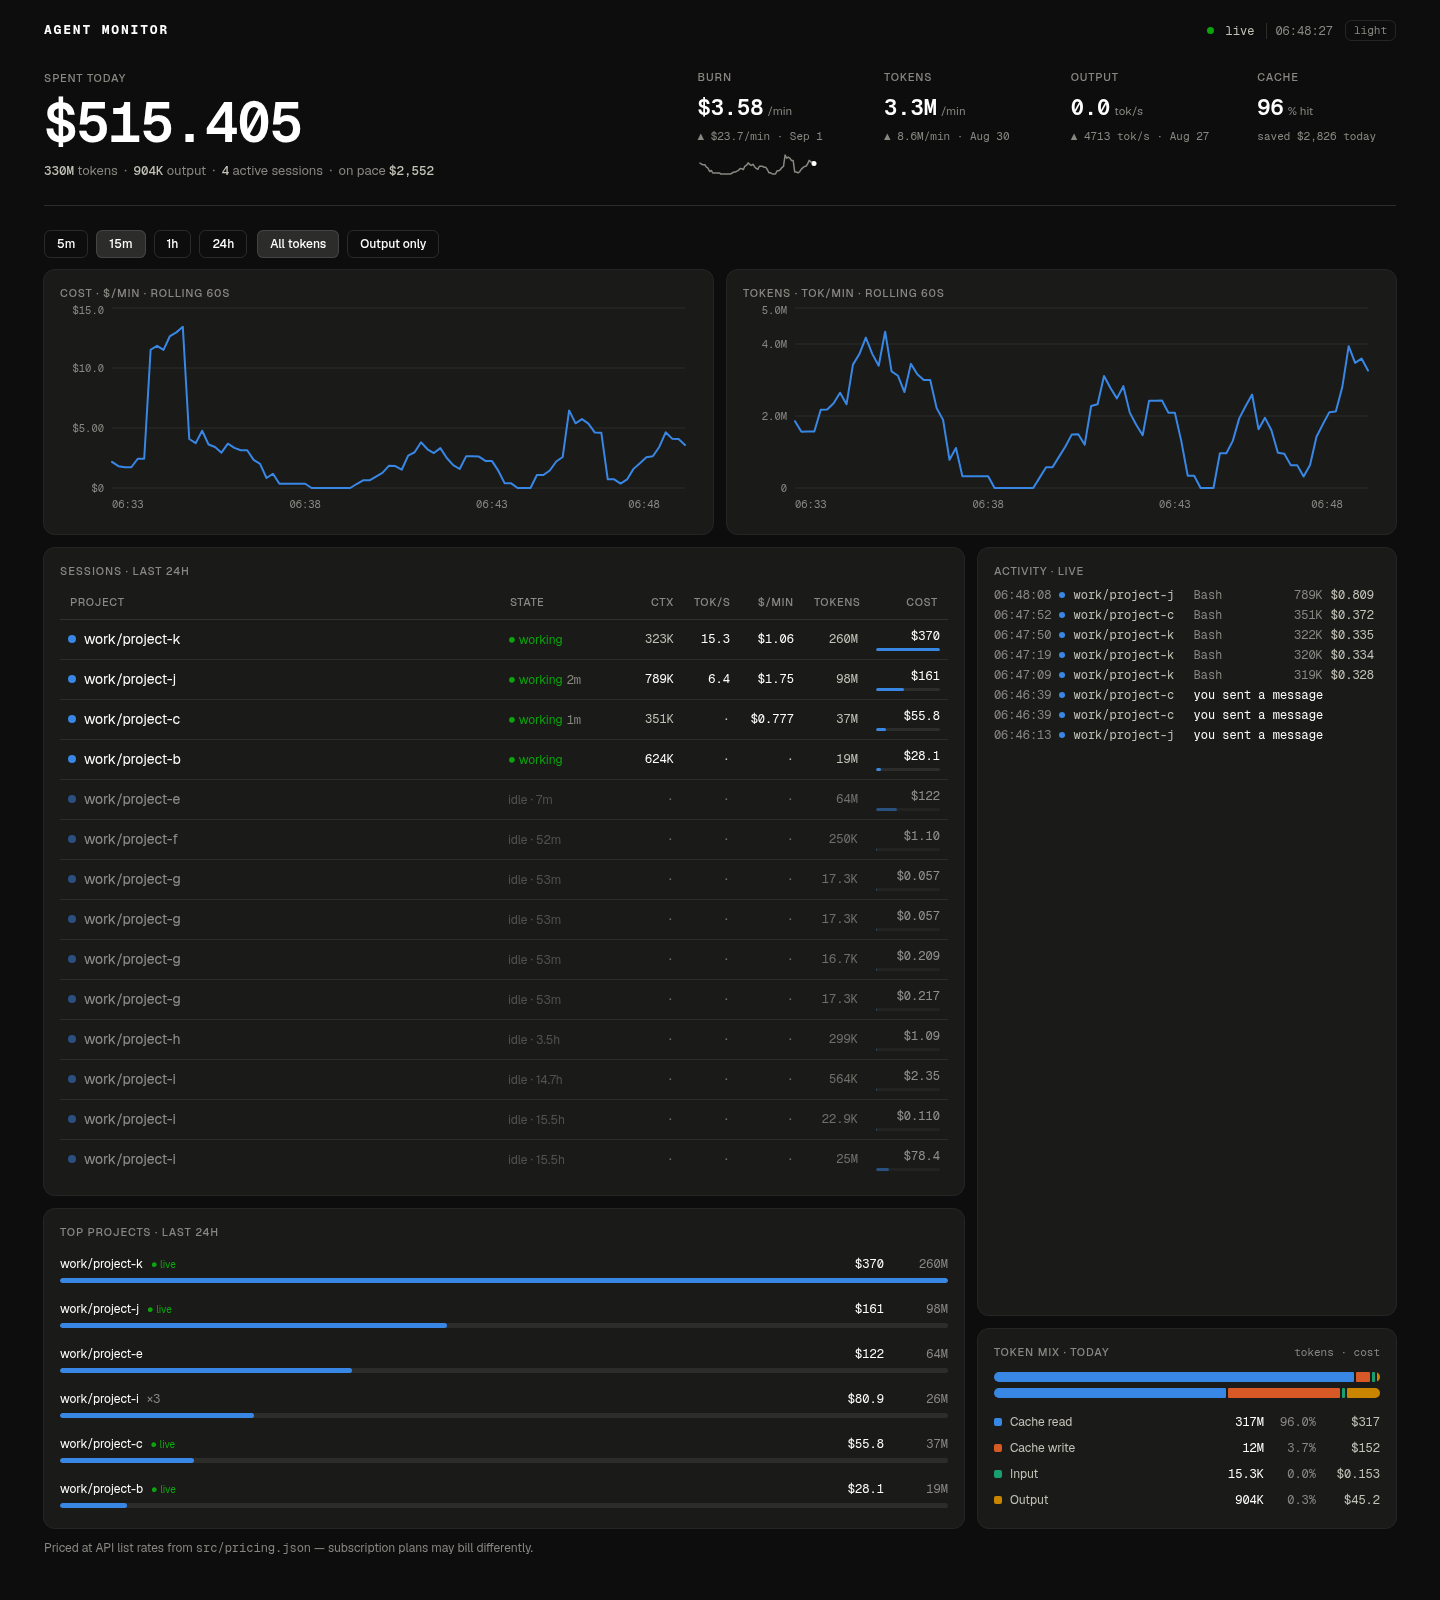Click the green live status dot
Screen dimensions: 1440x1600
click(1210, 31)
